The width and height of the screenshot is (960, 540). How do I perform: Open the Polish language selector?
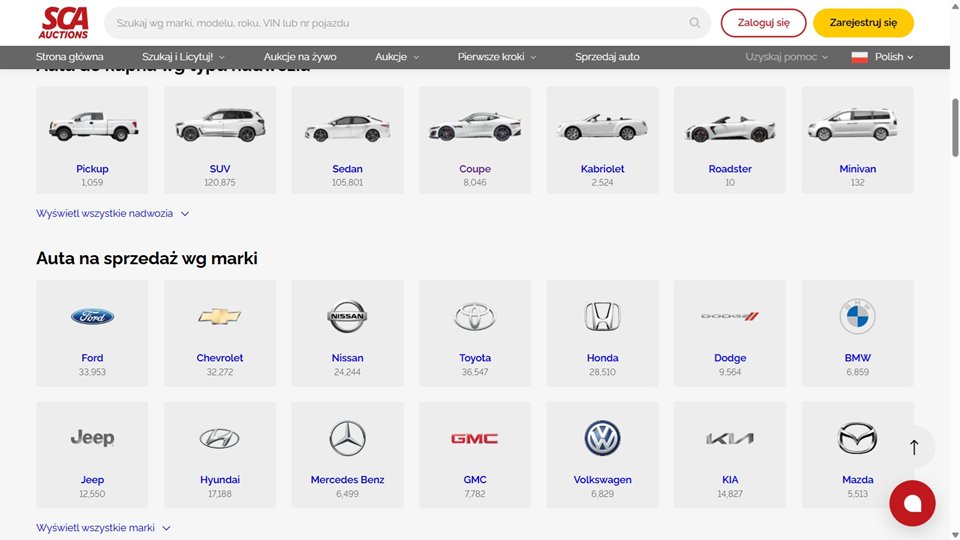pos(882,57)
